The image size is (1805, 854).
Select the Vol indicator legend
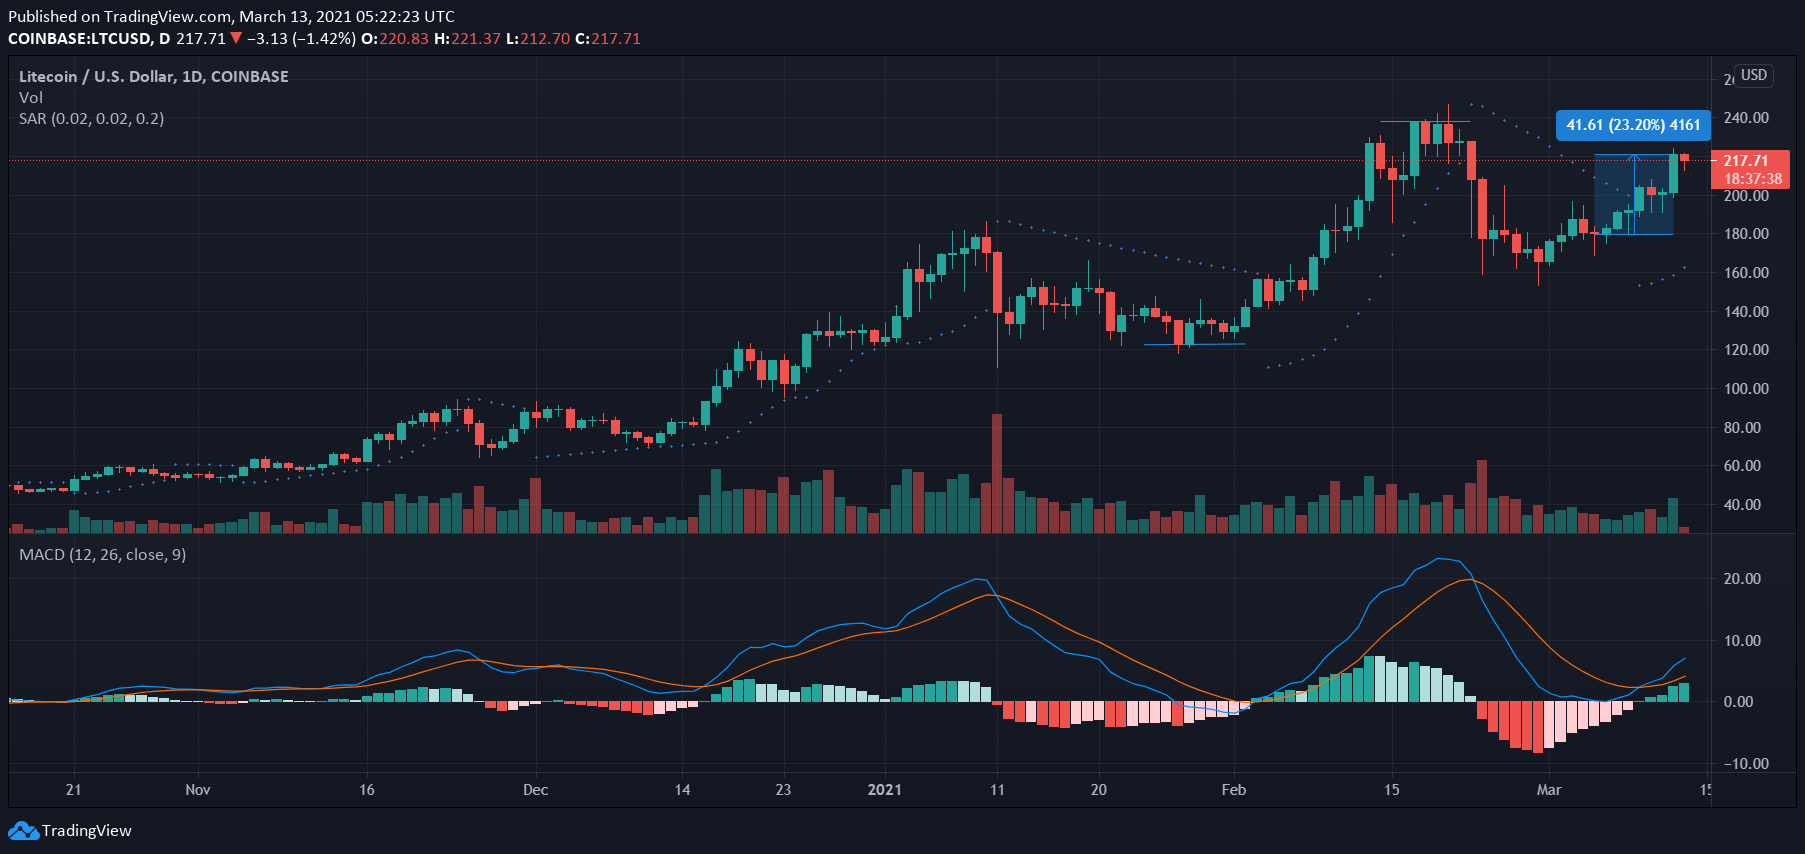31,98
